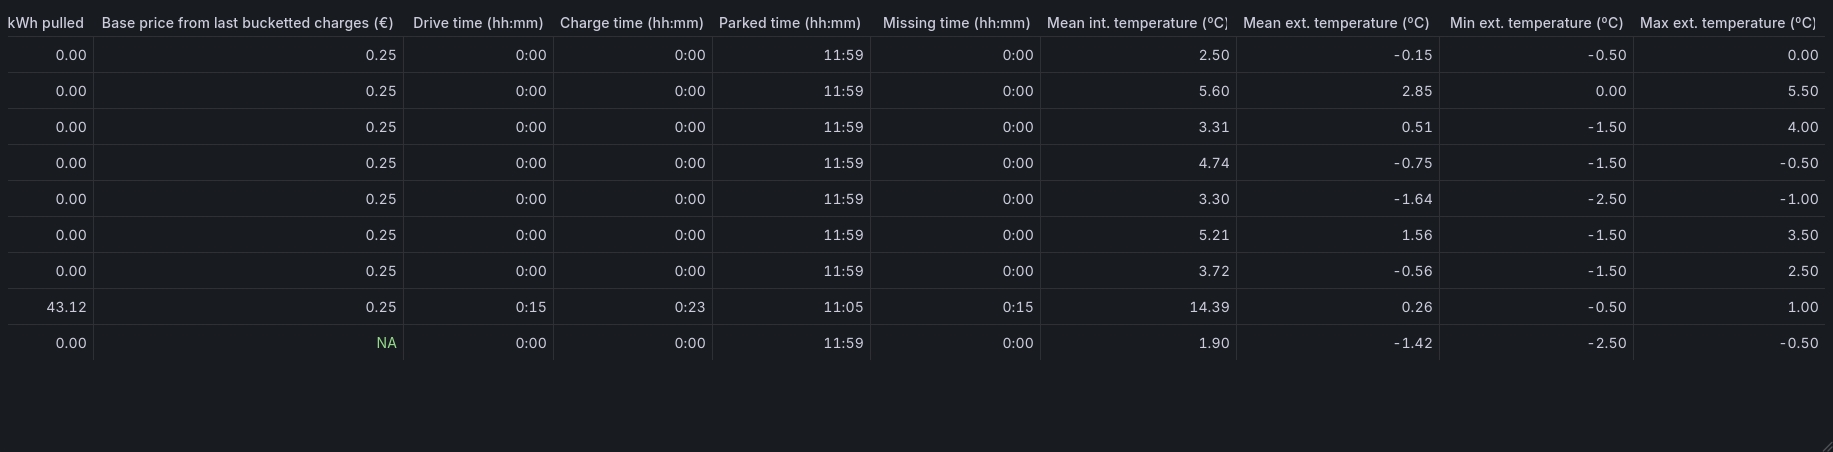This screenshot has width=1833, height=452.
Task: Sort by Min ext. temperature column
Action: [x=1535, y=23]
